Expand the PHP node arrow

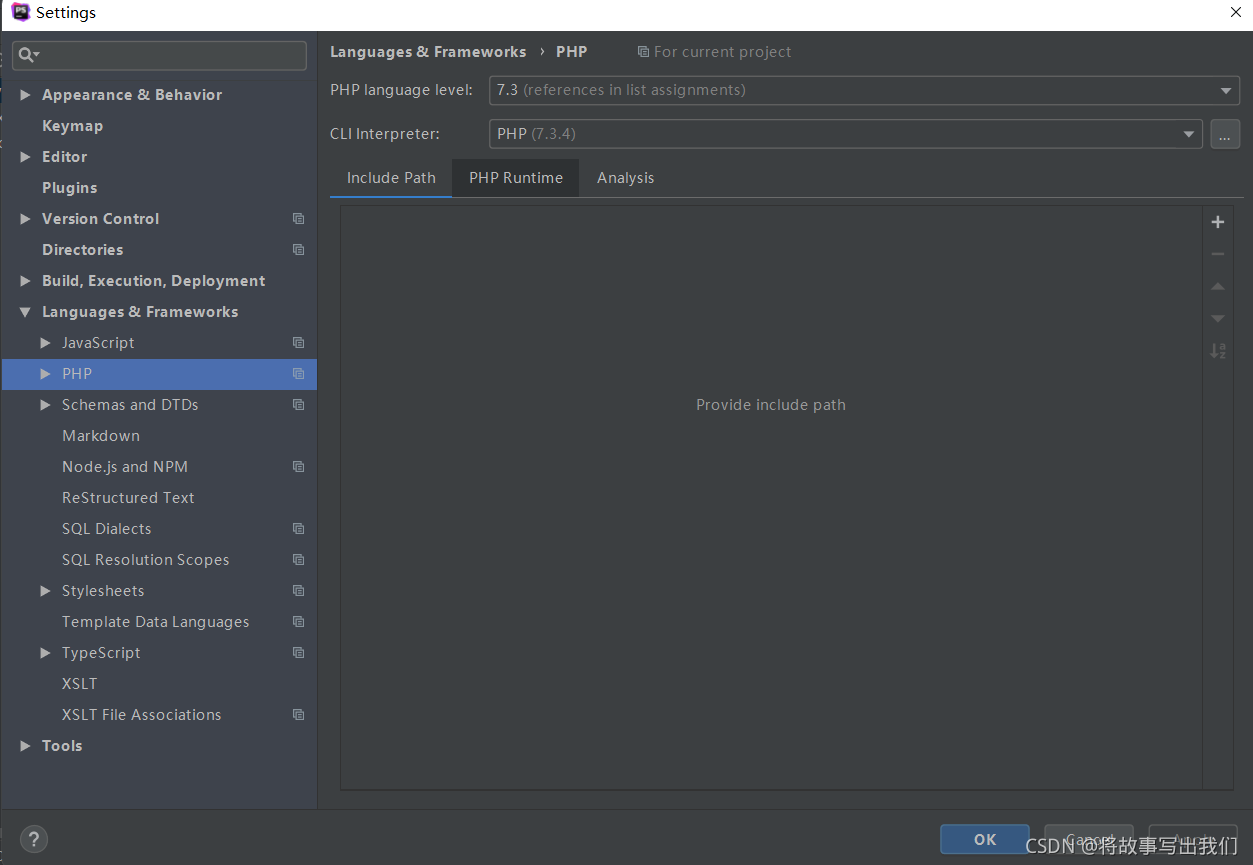(45, 374)
